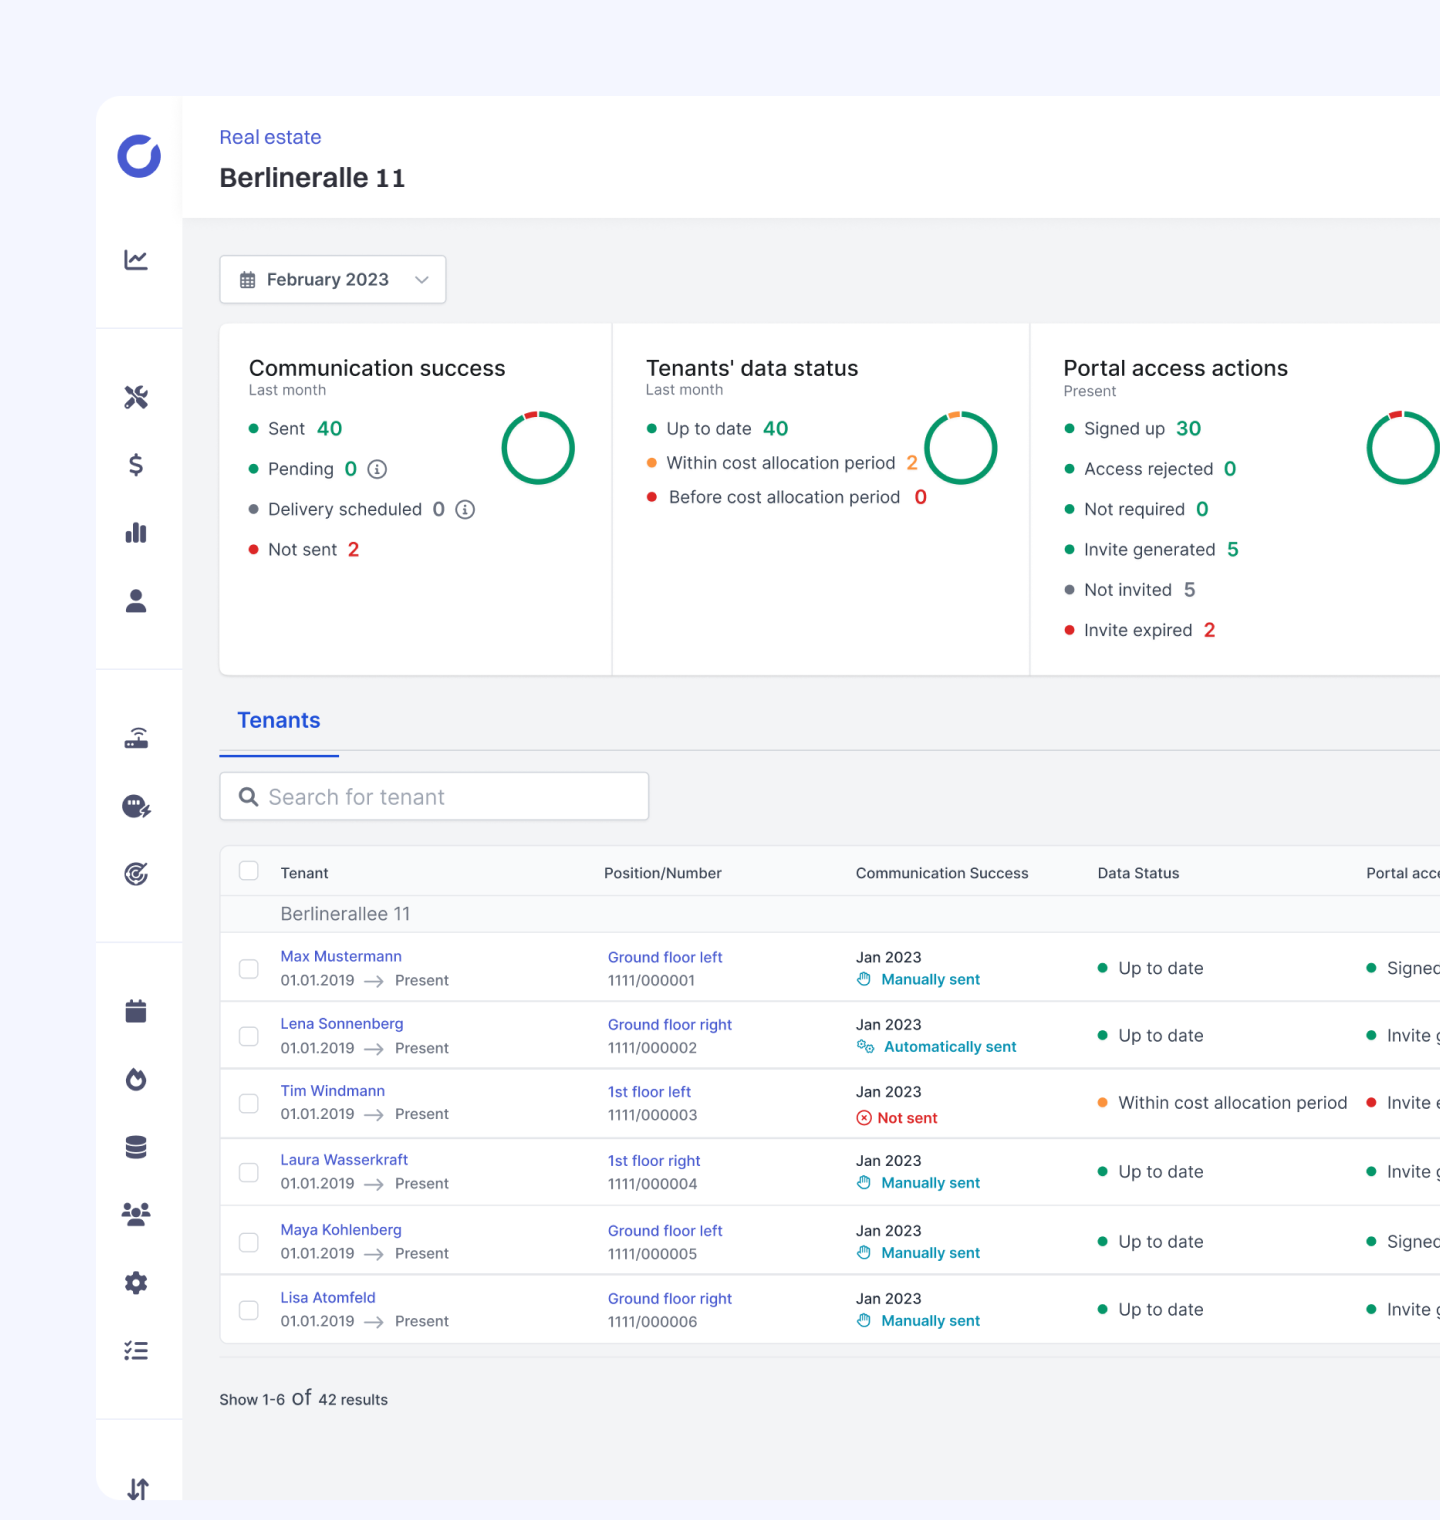Open Lena Sonnenberg's tenant details link

341,1023
